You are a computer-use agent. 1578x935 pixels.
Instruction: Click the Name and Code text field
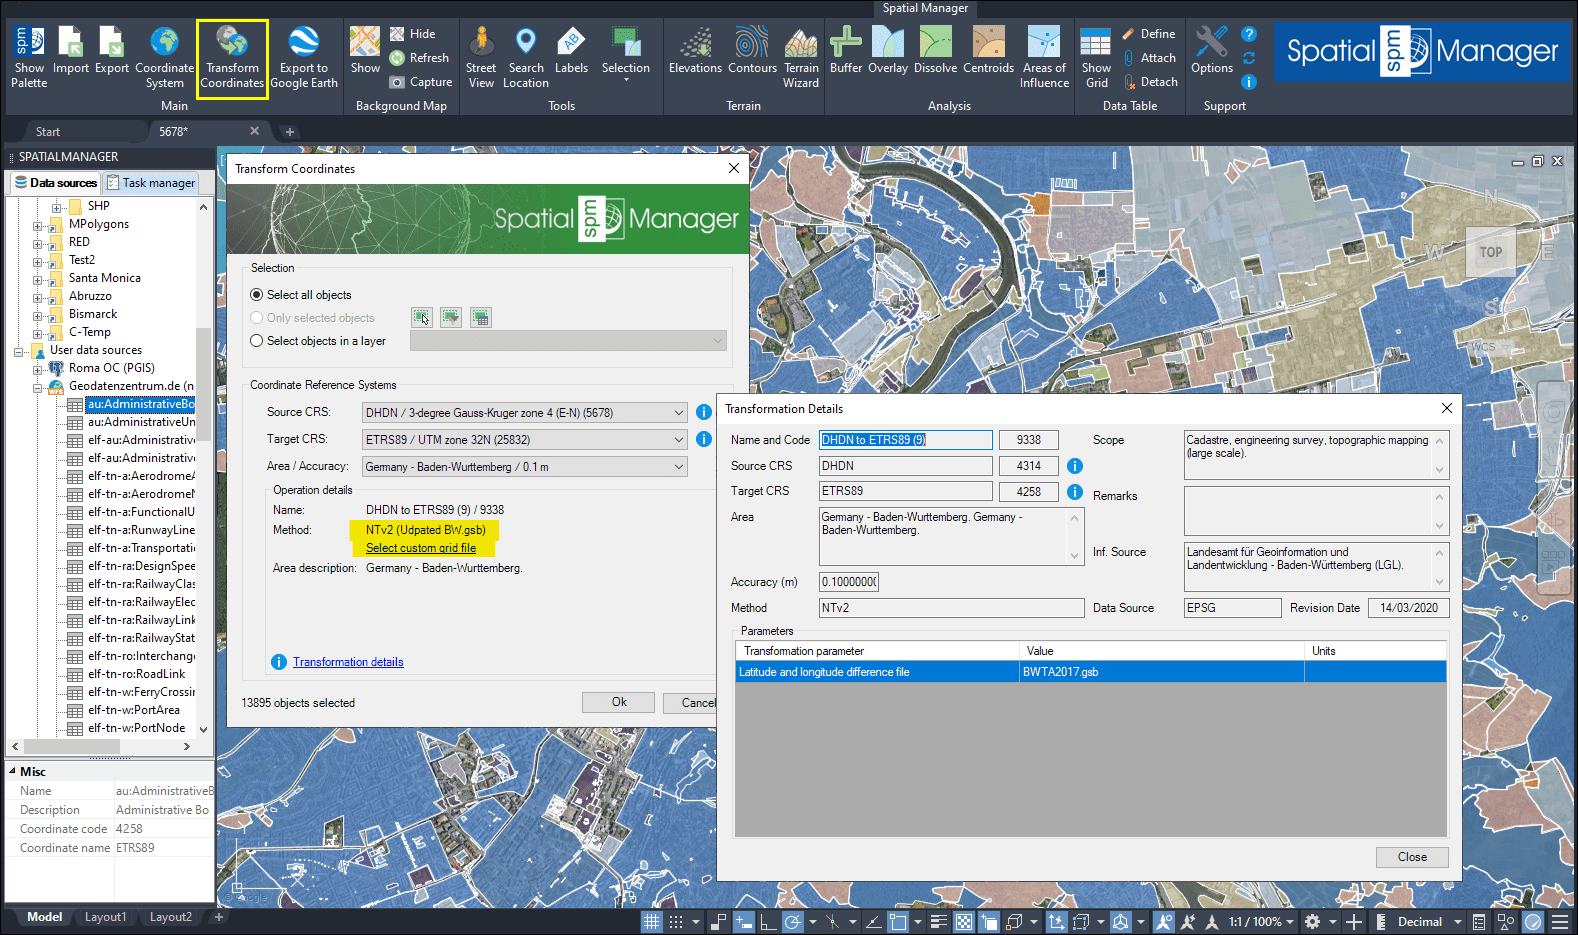tap(905, 440)
